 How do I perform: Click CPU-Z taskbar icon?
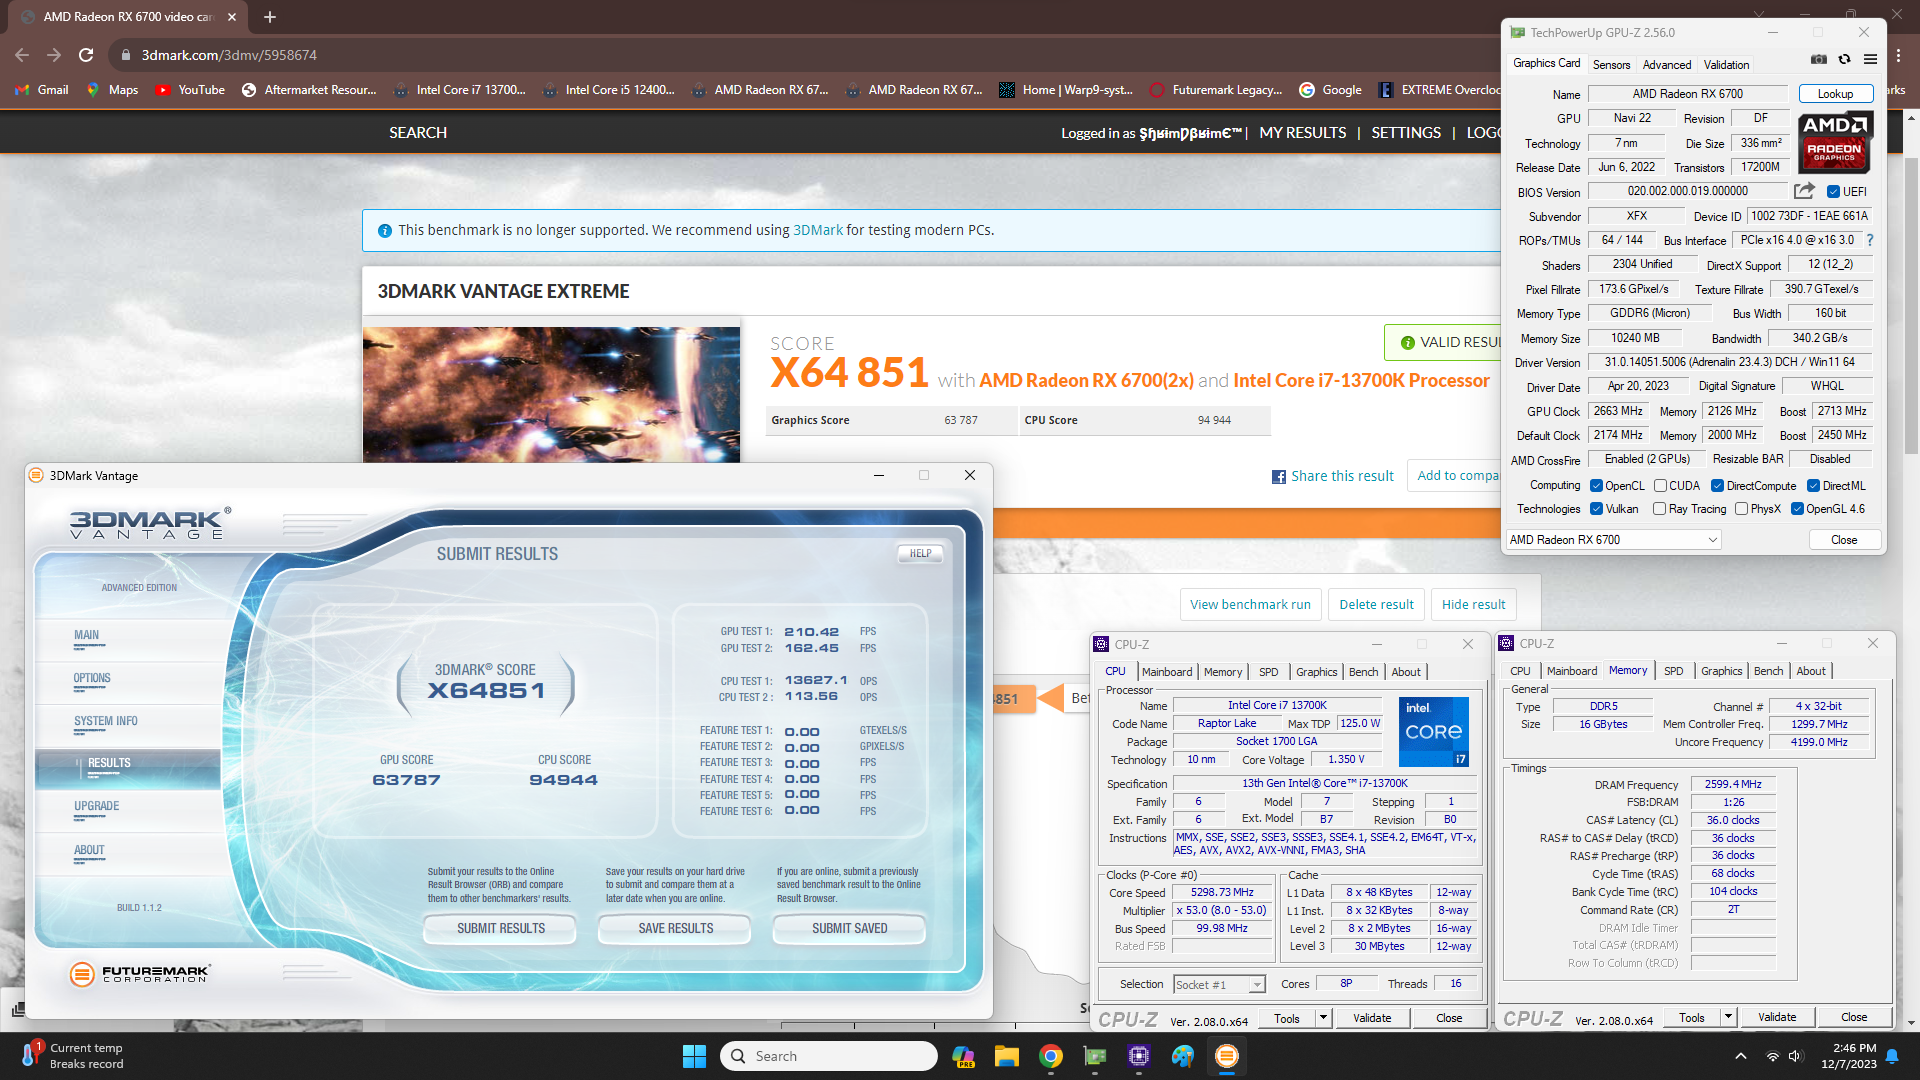(1138, 1056)
